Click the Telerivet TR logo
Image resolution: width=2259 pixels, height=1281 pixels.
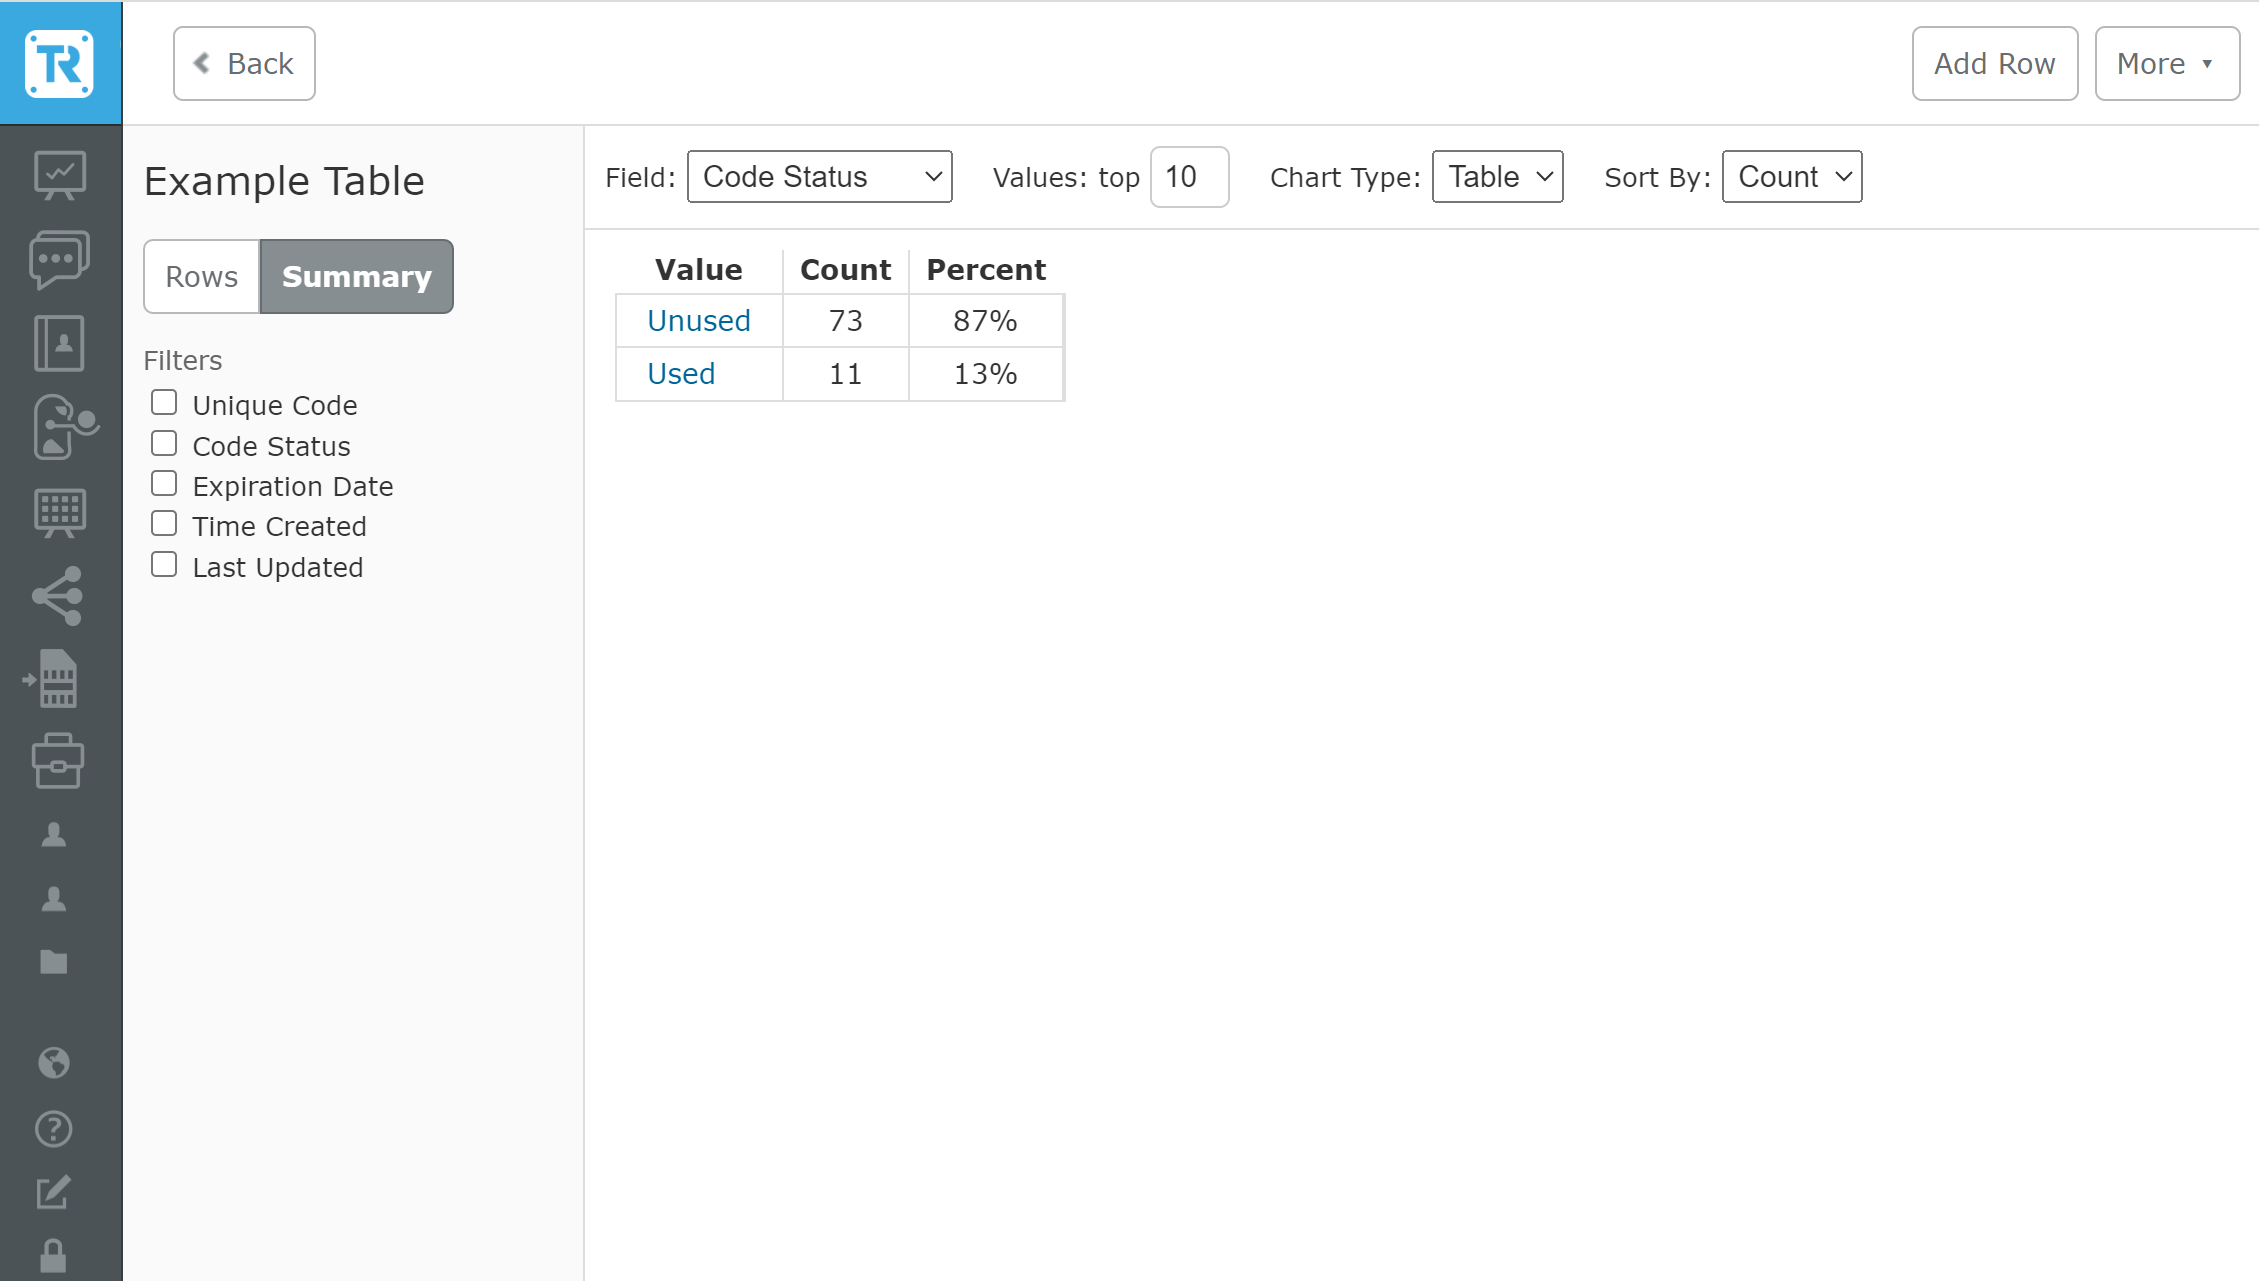[60, 63]
